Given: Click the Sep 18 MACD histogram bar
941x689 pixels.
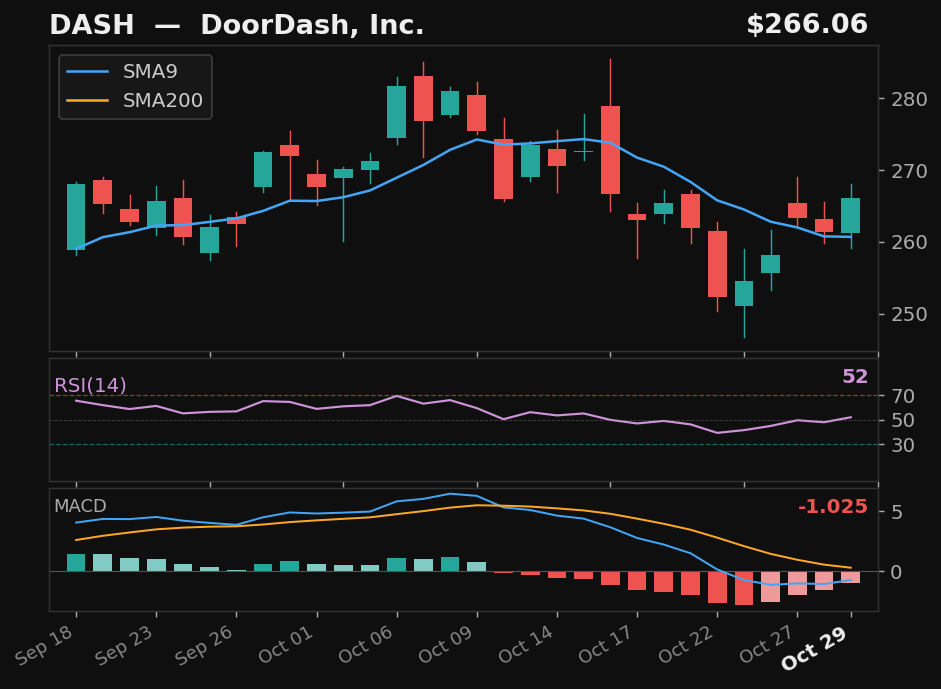Looking at the screenshot, I should point(76,562).
